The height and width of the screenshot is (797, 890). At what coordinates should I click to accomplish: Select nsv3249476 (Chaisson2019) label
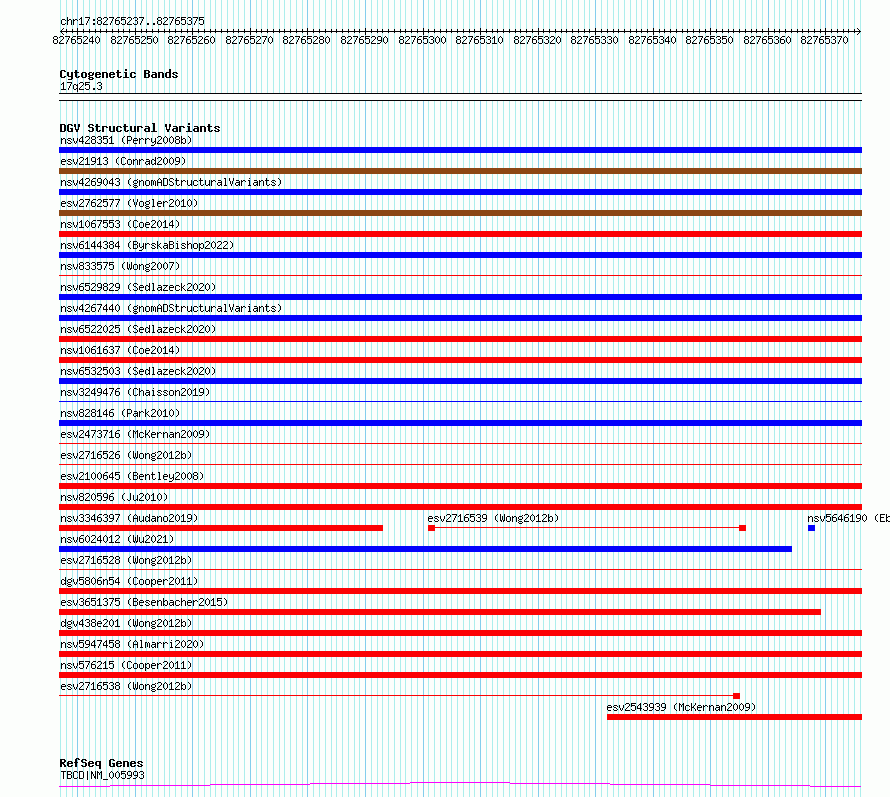click(x=135, y=392)
